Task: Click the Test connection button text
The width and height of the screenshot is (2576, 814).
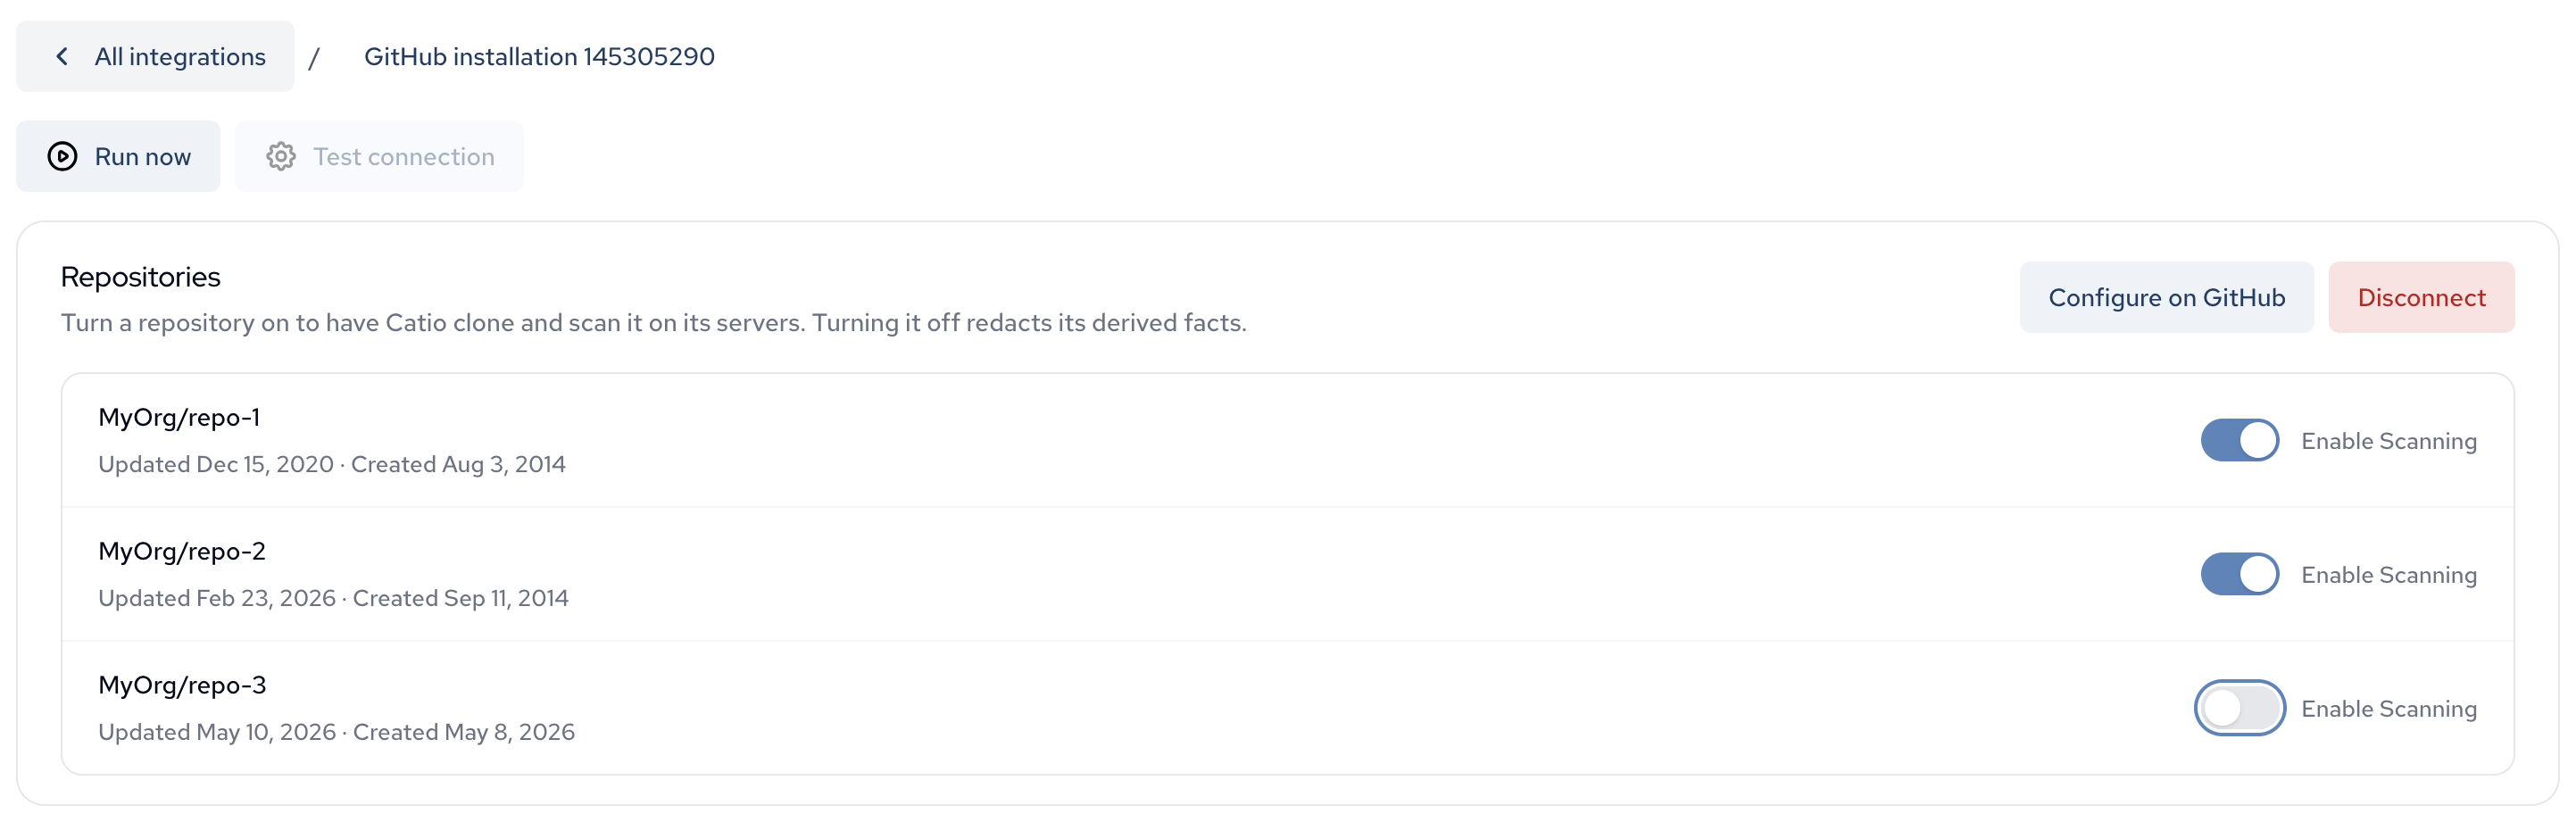Action: coord(404,157)
